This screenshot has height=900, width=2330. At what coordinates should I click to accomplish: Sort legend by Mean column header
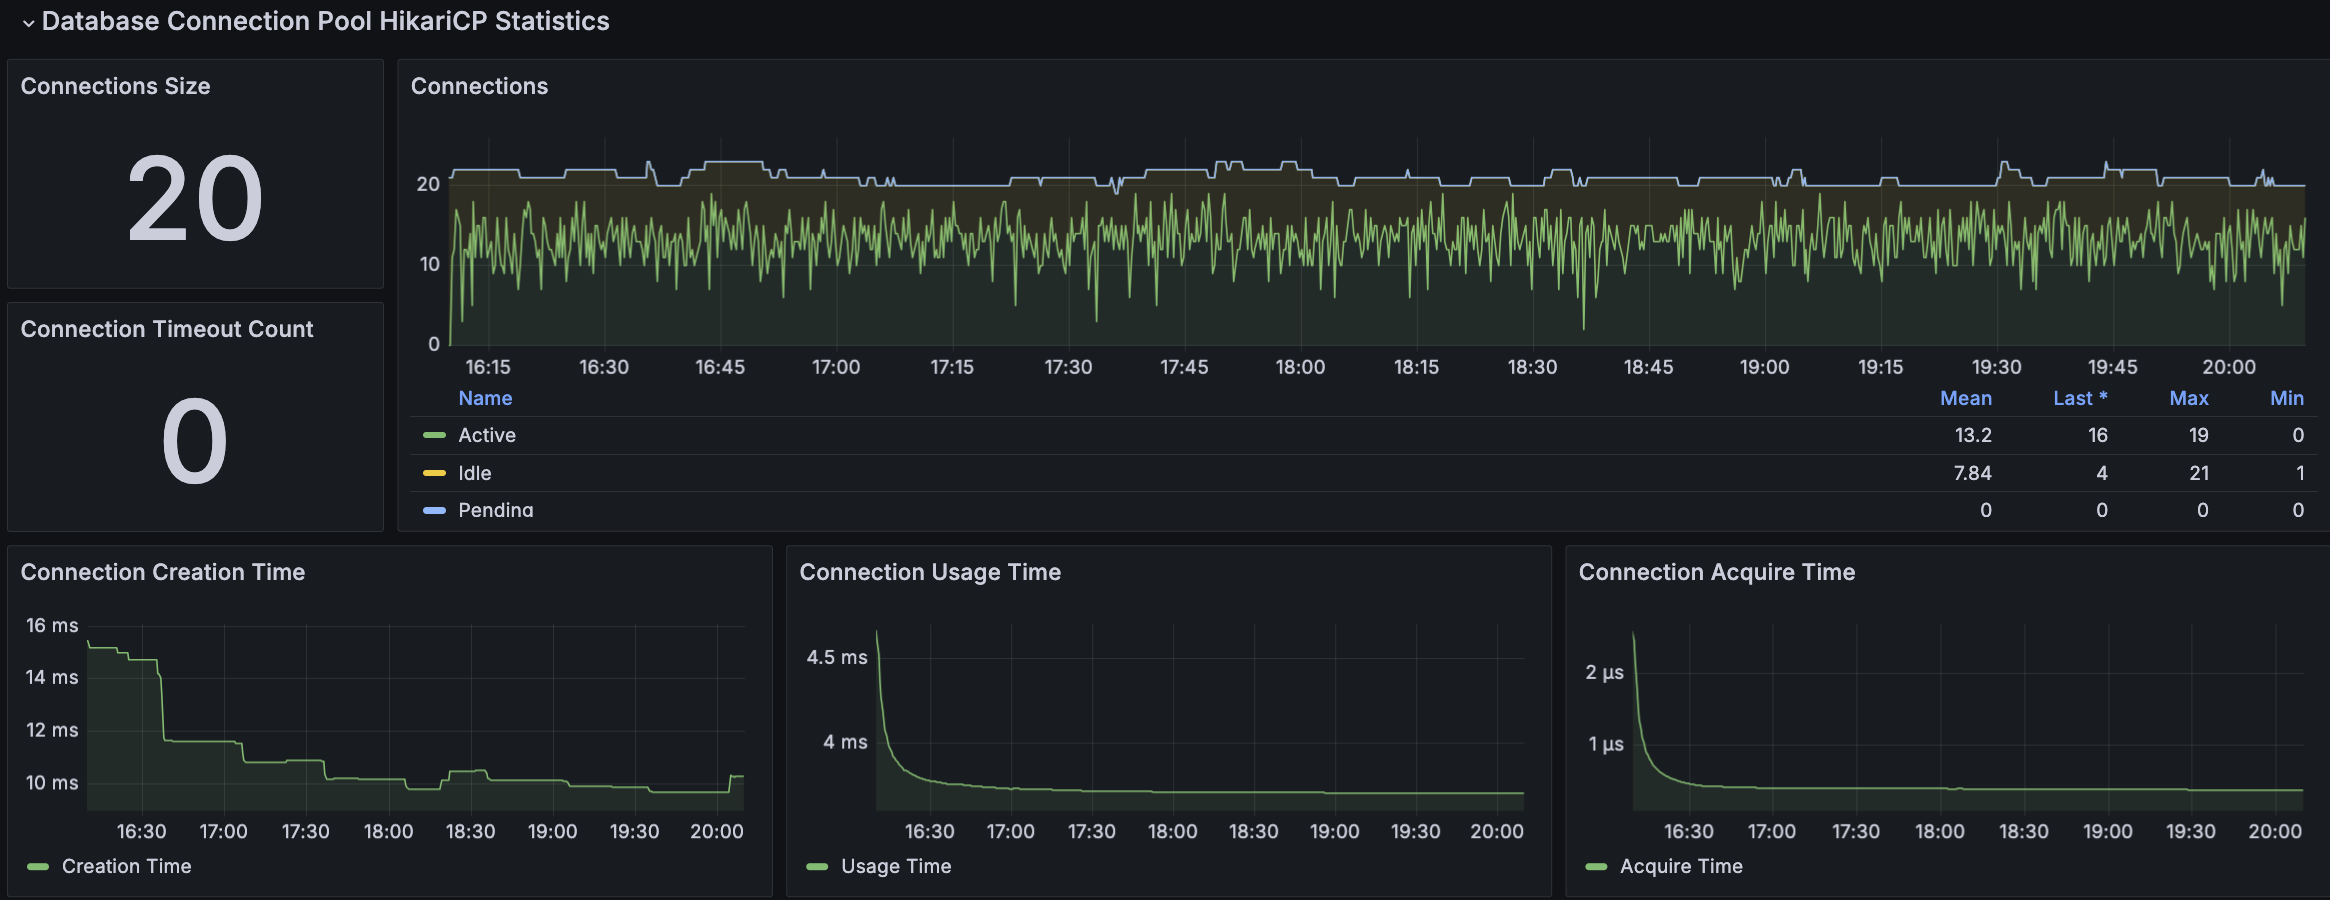click(1966, 398)
